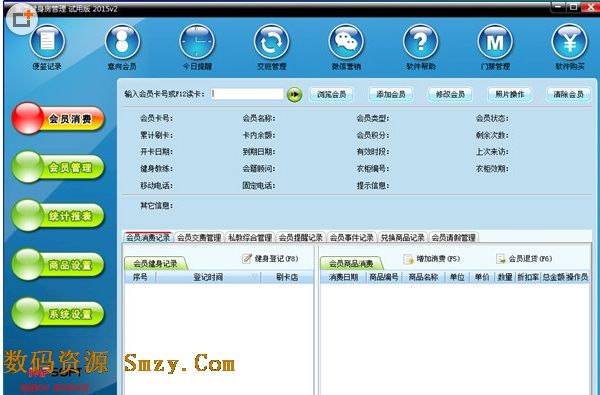Image resolution: width=600 pixels, height=395 pixels.
Task: Click the 数量 column header
Action: point(505,277)
